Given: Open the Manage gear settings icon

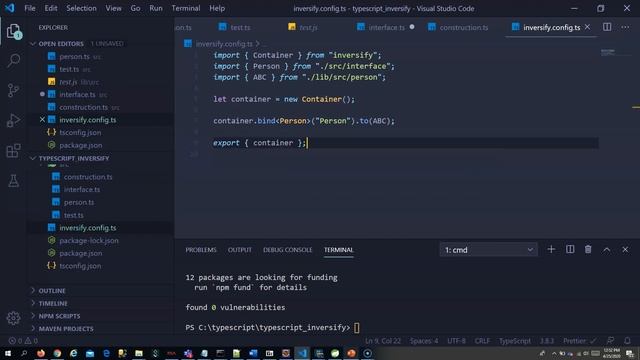Looking at the screenshot, I should coord(13,318).
